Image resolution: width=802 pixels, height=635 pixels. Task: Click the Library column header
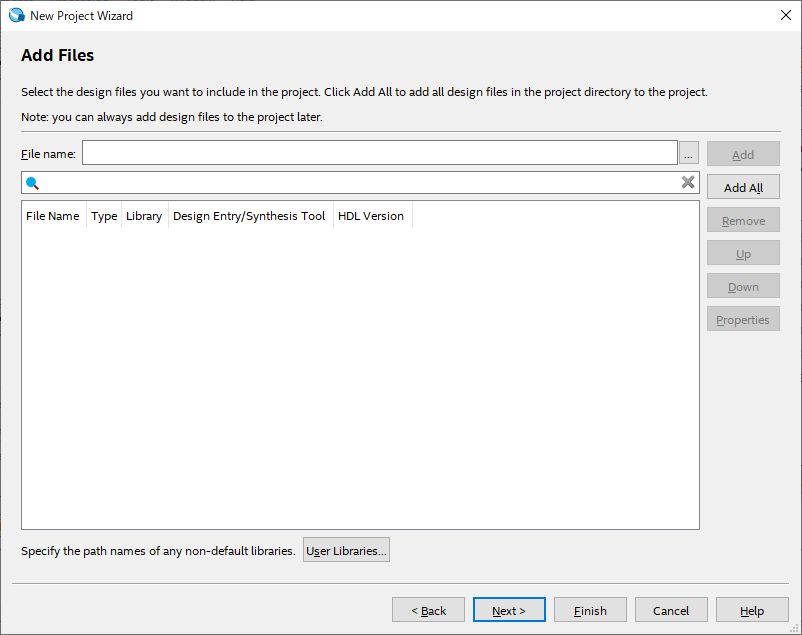click(144, 216)
